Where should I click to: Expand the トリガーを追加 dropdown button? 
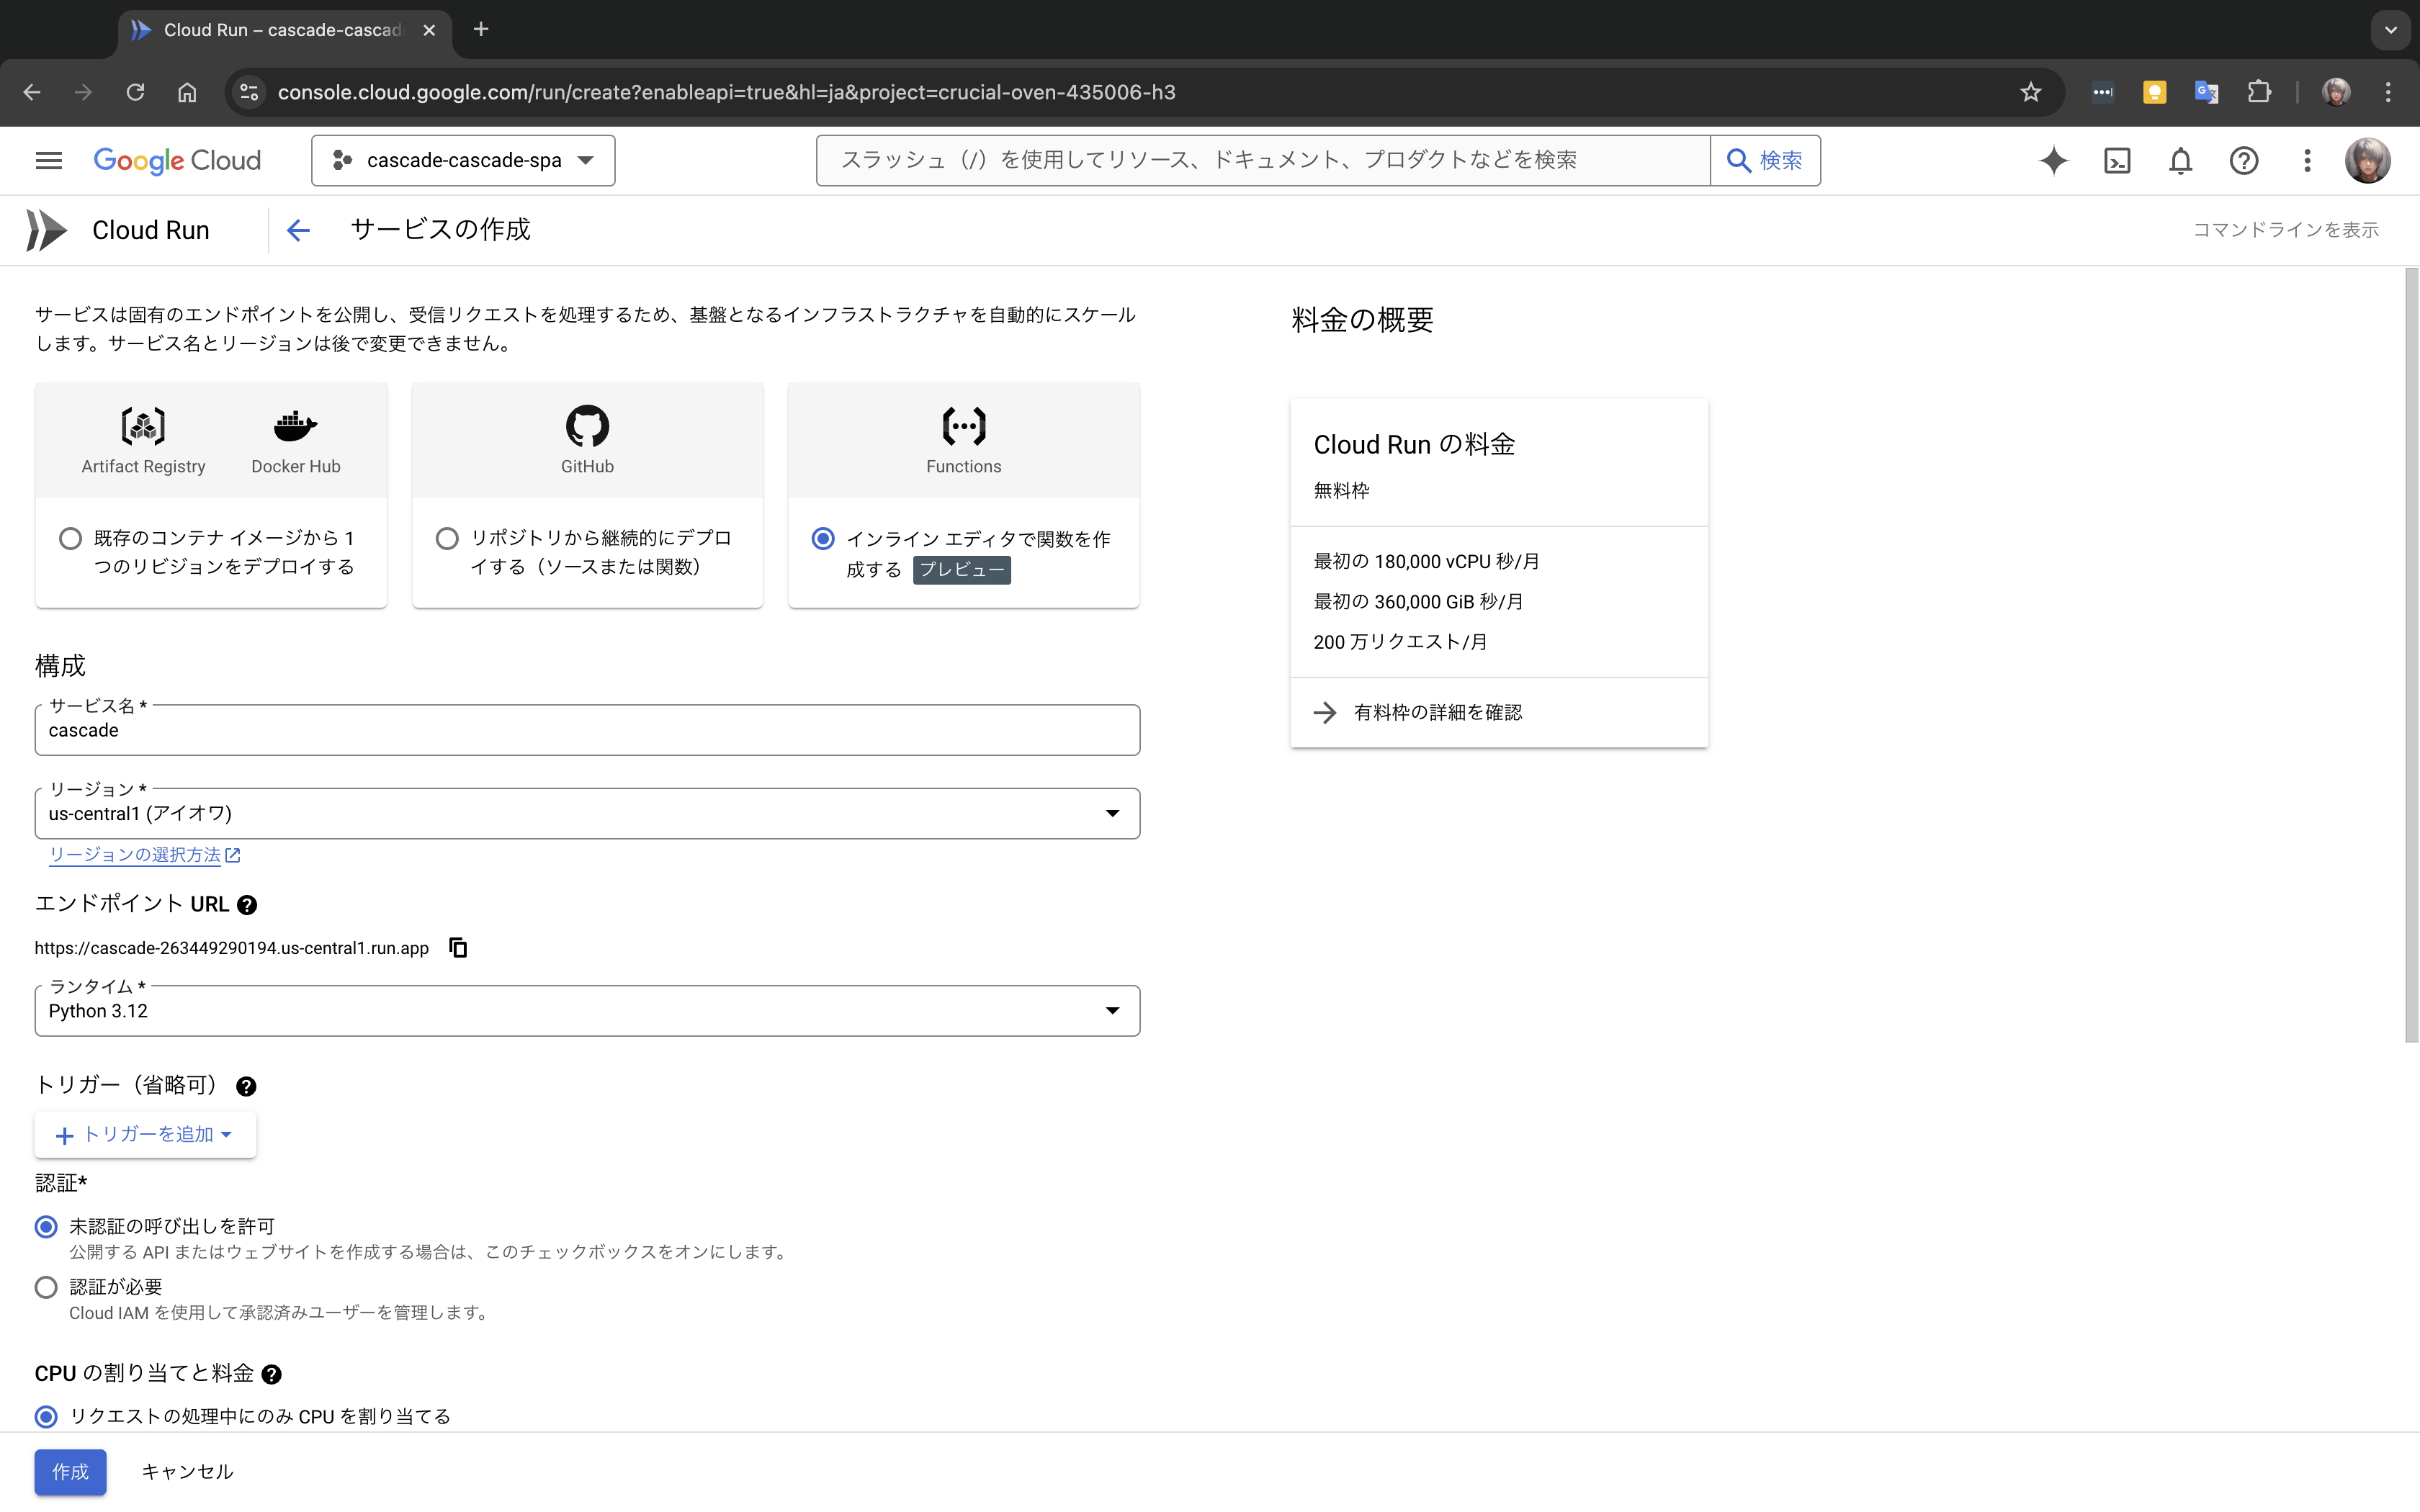[145, 1135]
